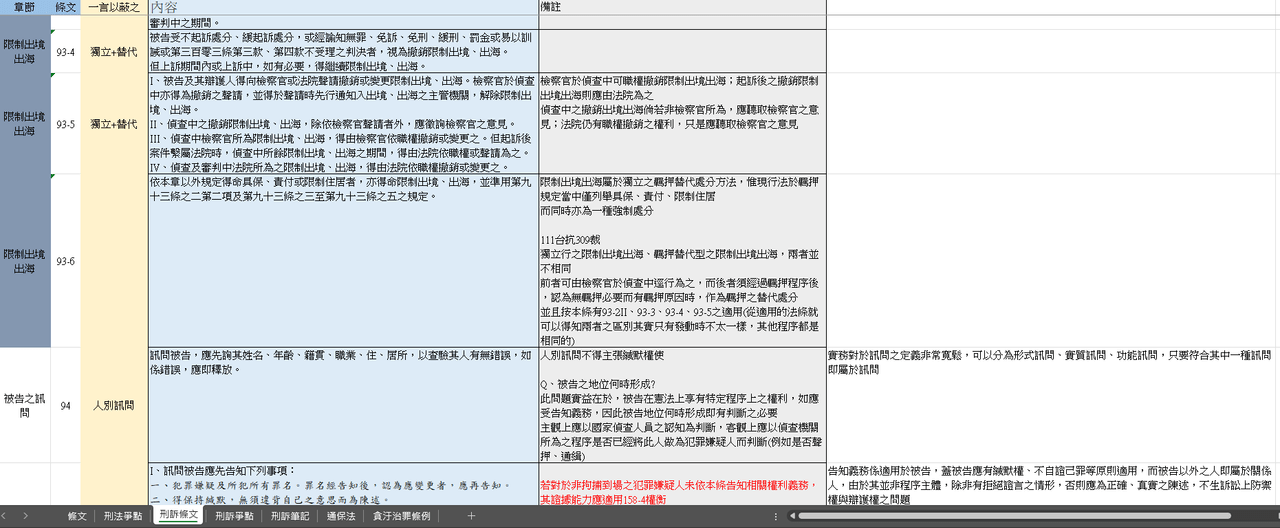Select the 一言以蔽之 header cell
Viewport: 1280px width, 528px height.
[113, 7]
